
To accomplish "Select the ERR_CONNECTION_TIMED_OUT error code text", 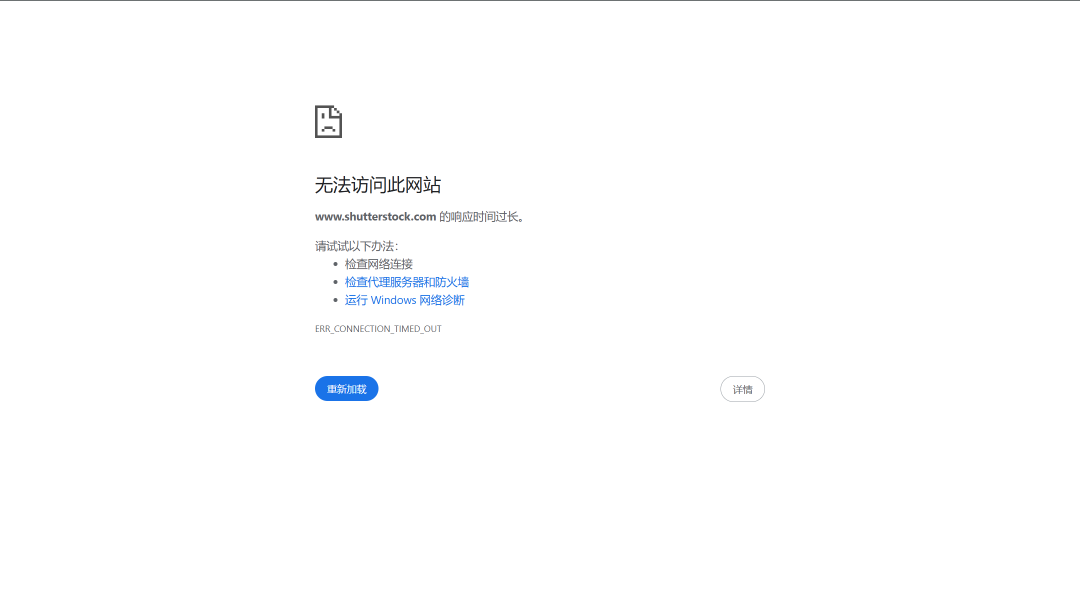I will tap(378, 329).
